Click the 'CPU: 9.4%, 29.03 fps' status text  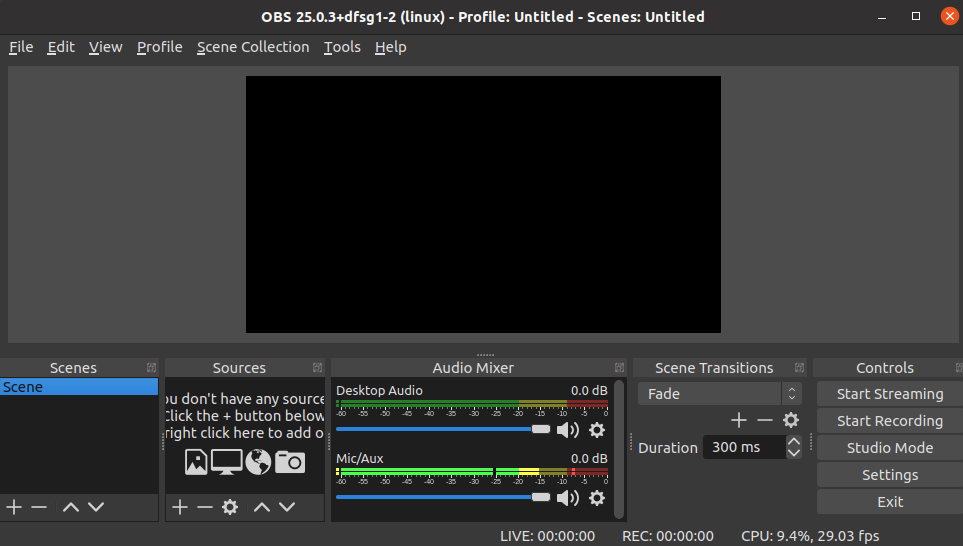click(x=810, y=536)
